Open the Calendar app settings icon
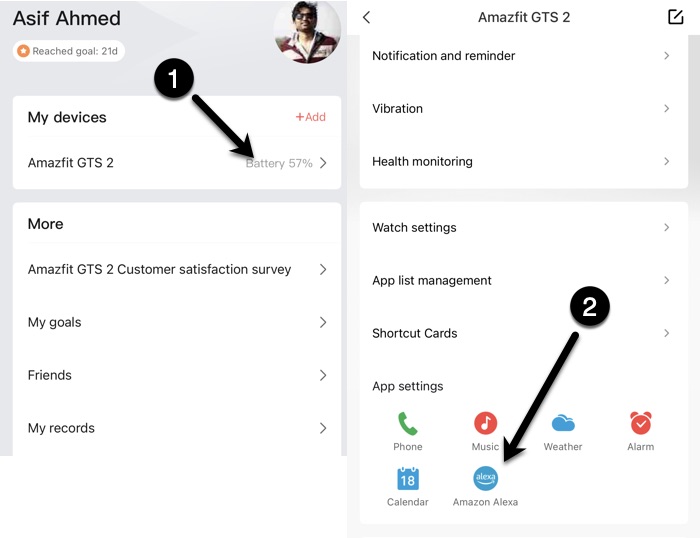 point(408,479)
